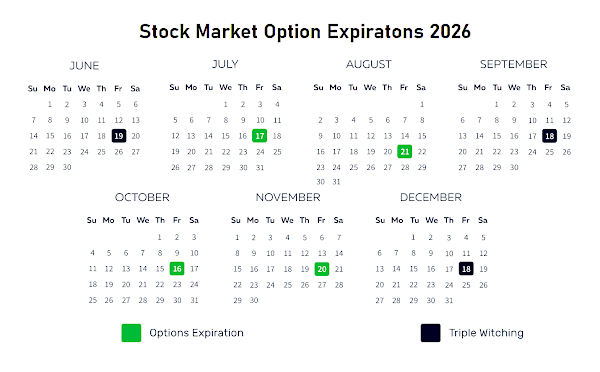
Task: Click the Options Expiration legend label
Action: (196, 333)
